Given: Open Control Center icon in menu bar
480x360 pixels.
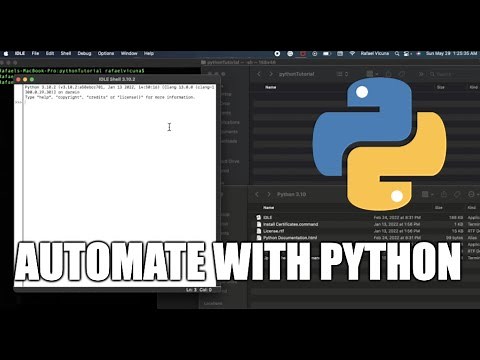Looking at the screenshot, I should click(x=407, y=53).
